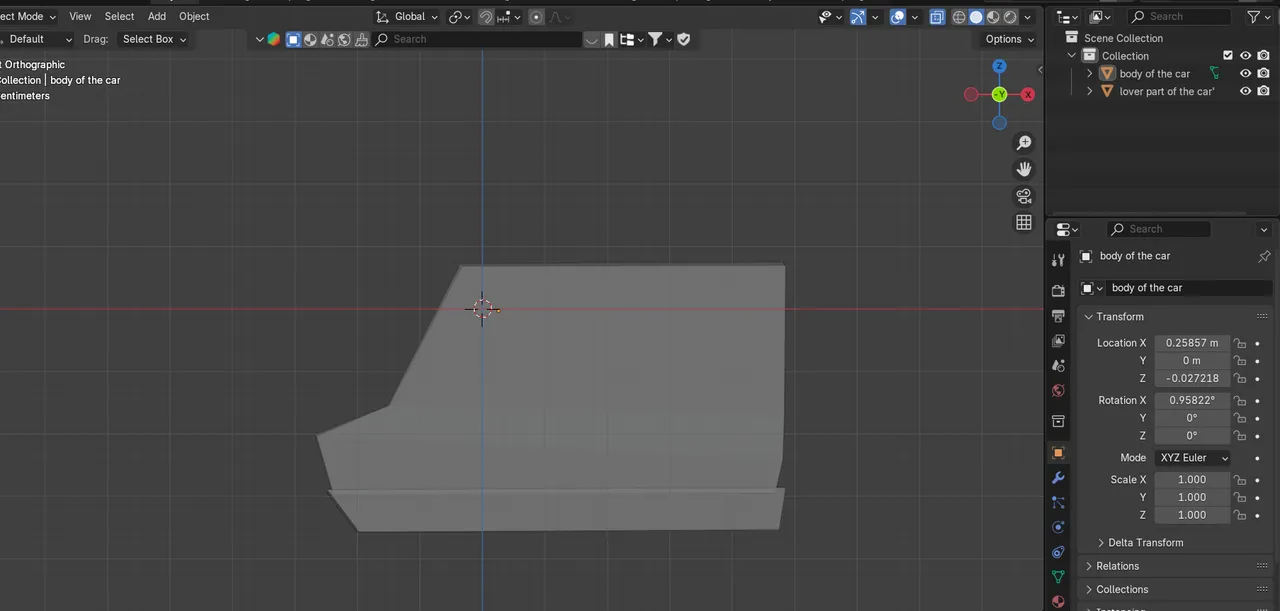This screenshot has width=1280, height=611.
Task: Click the green -Y axis gizmo
Action: click(999, 94)
